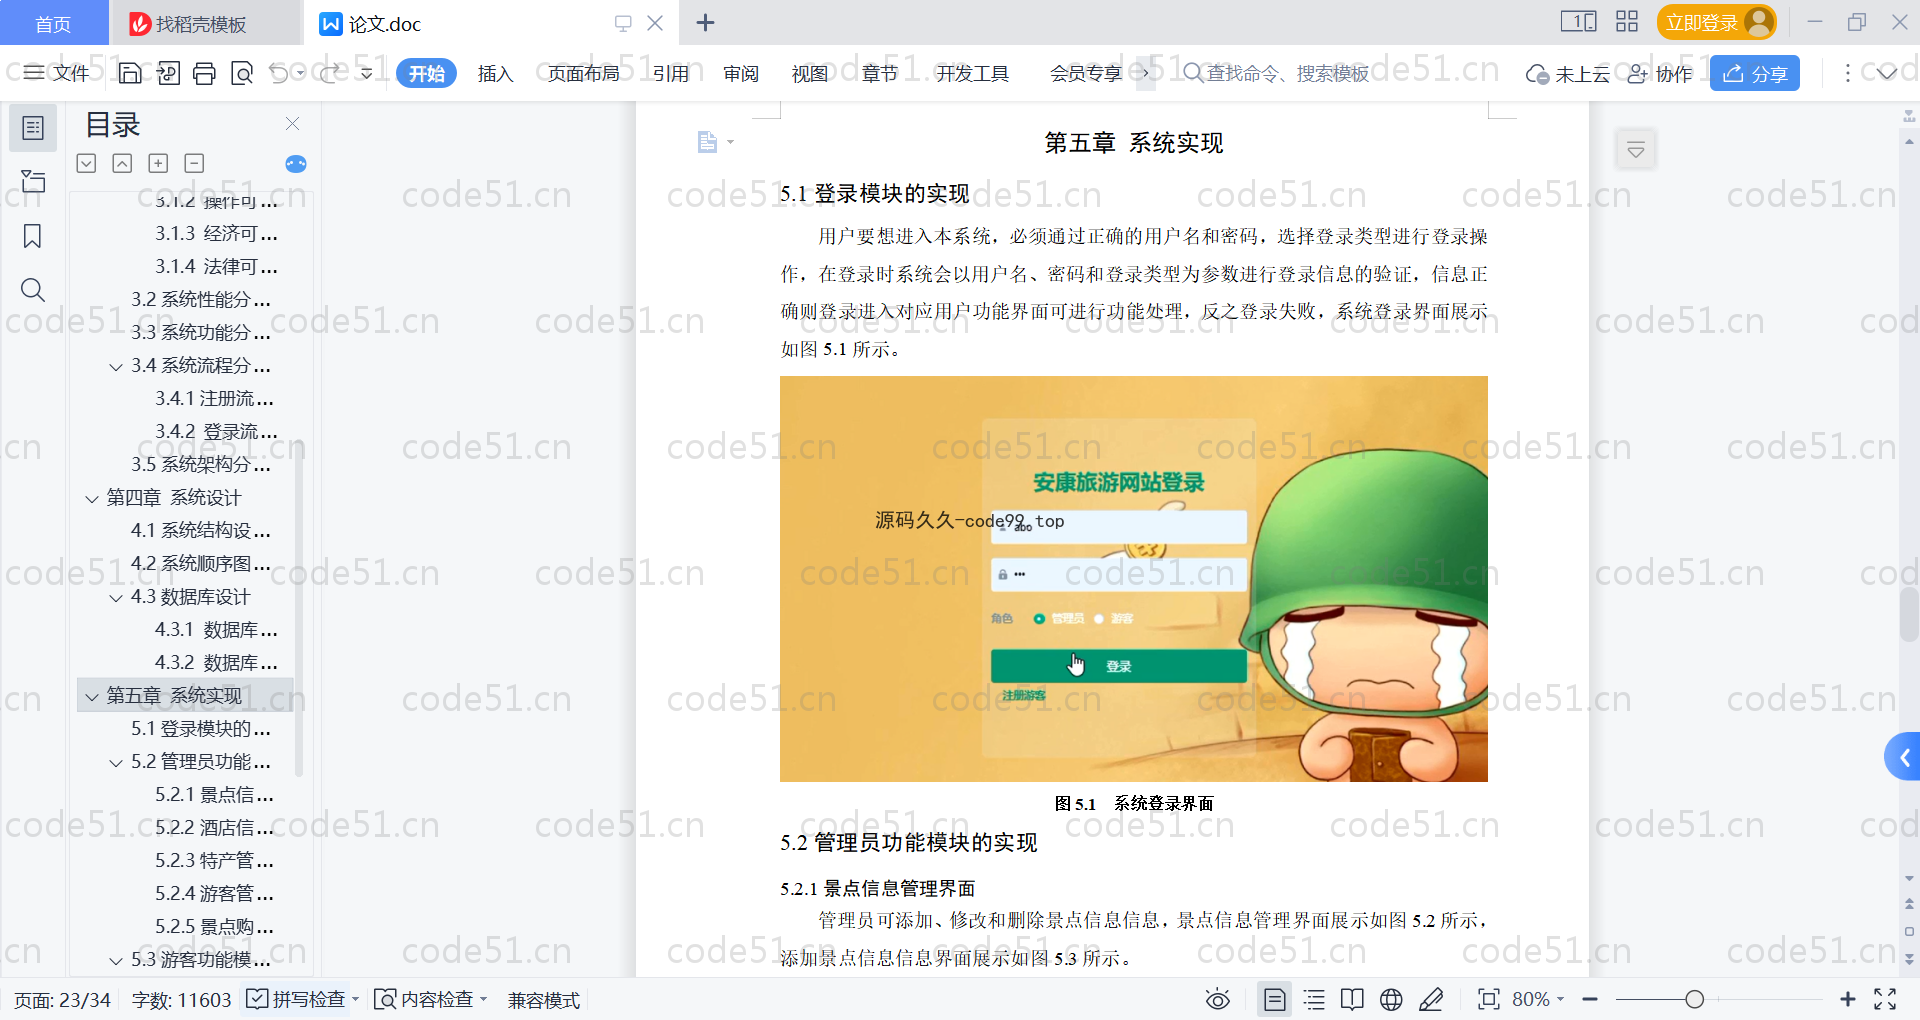Open Print Preview from the toolbar
1920x1020 pixels.
tap(242, 73)
